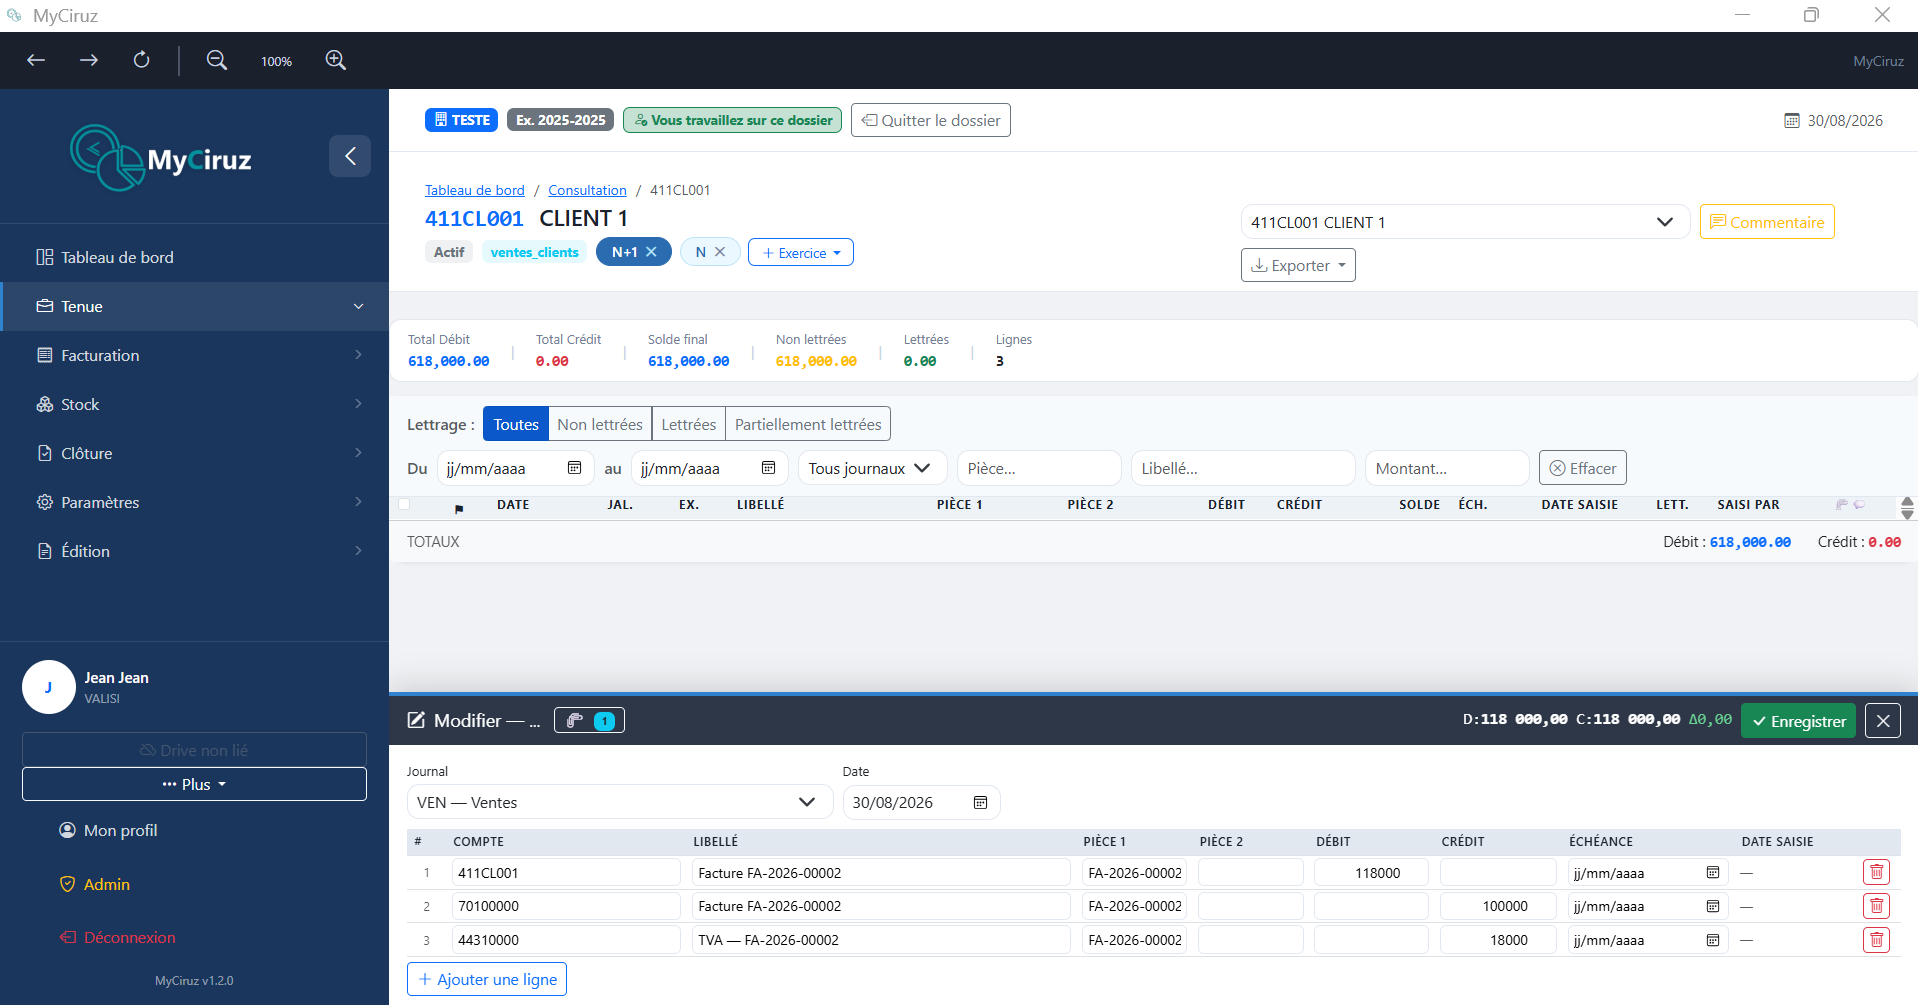This screenshot has width=1918, height=1005.
Task: Open the Tous journaux dropdown
Action: point(869,468)
